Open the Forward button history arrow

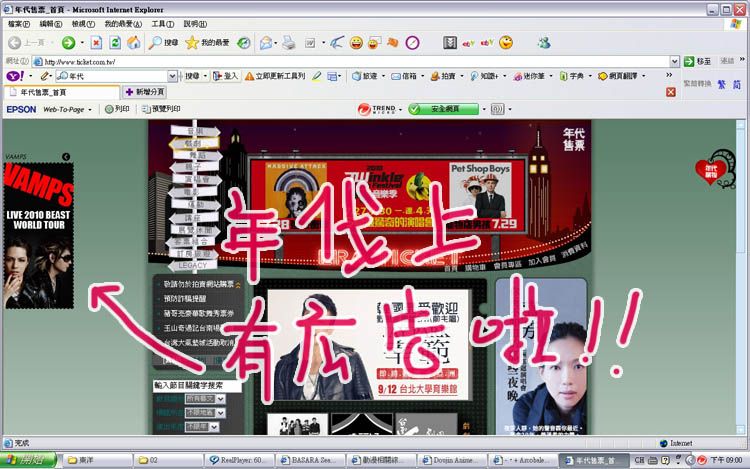point(82,43)
